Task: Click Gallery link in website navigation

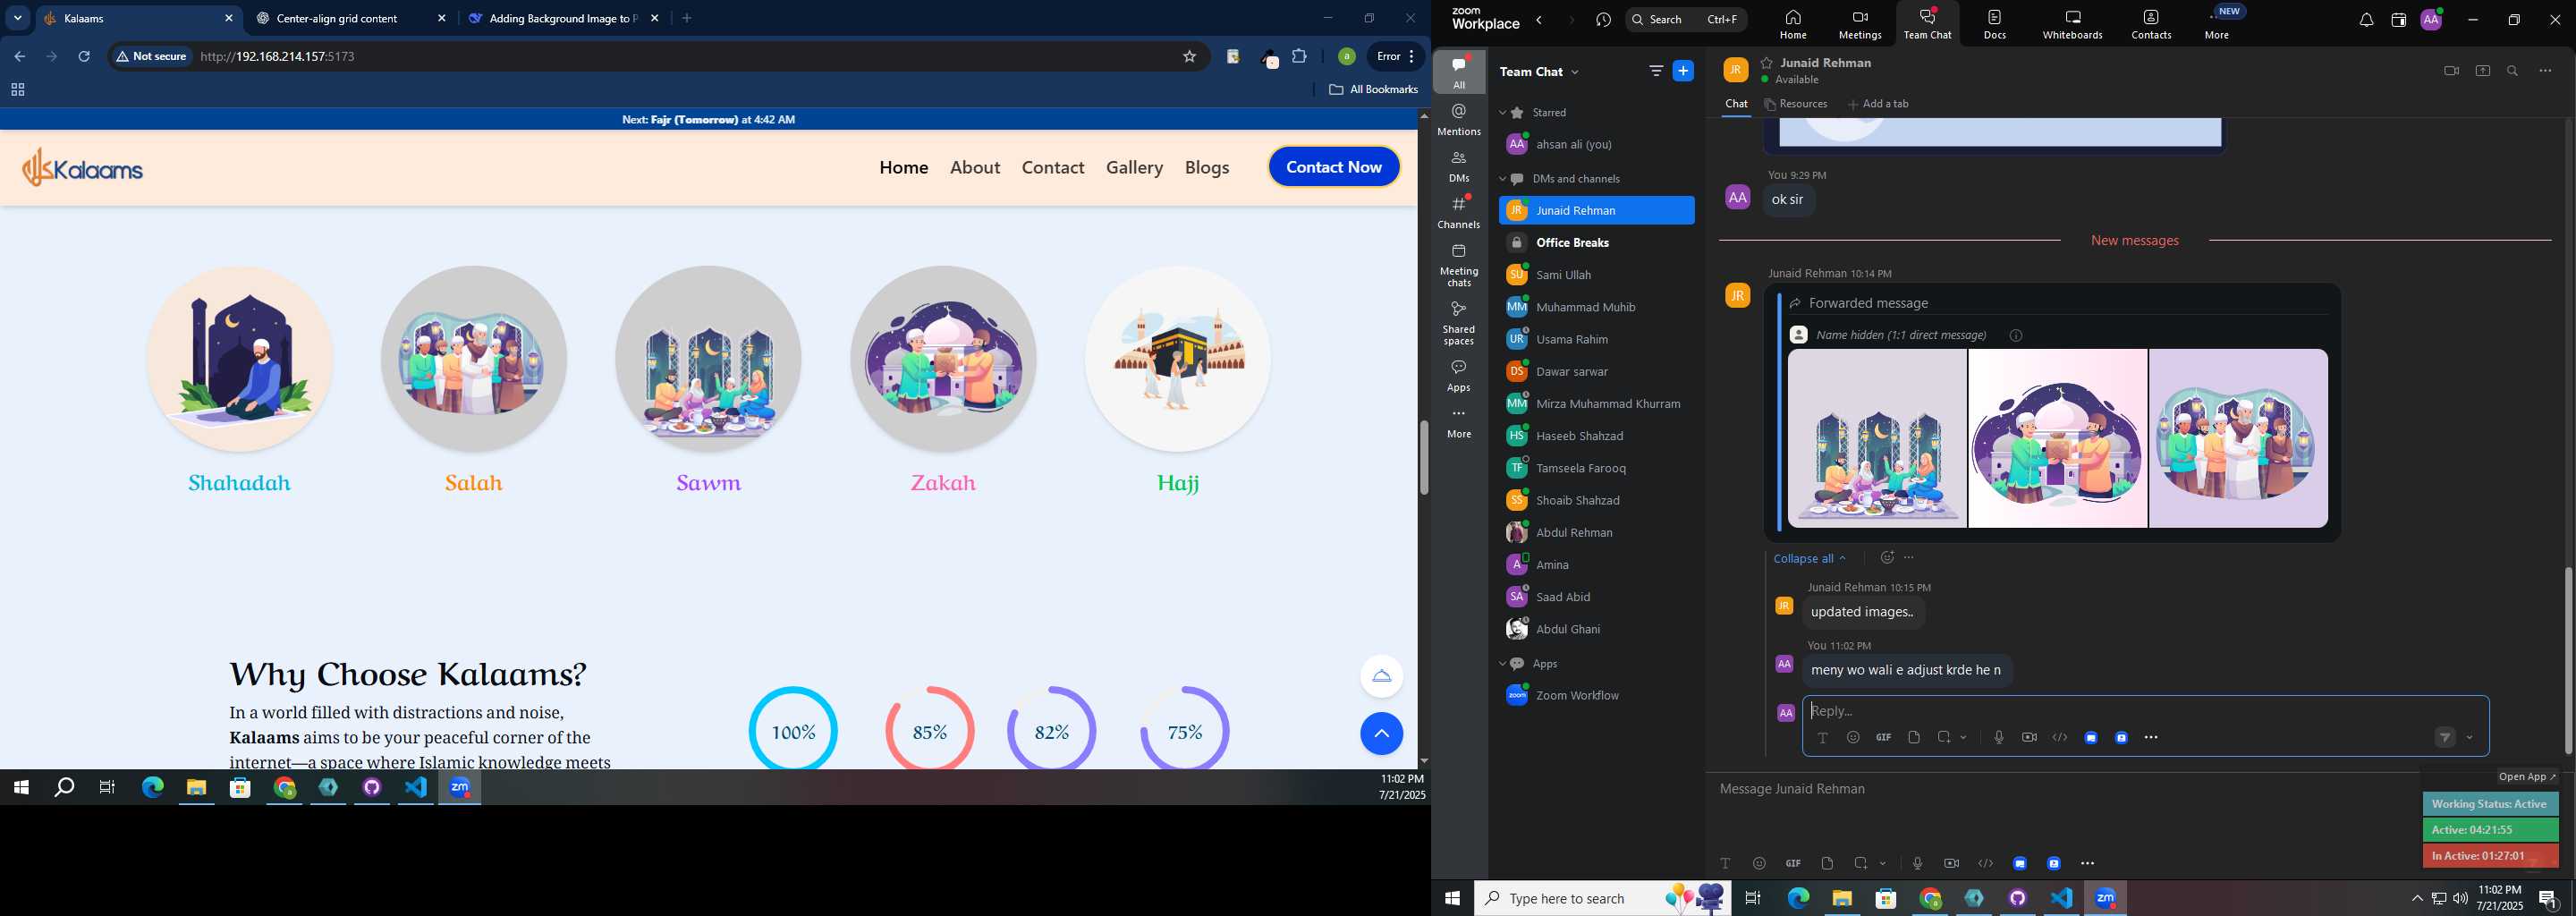Action: coord(1134,167)
